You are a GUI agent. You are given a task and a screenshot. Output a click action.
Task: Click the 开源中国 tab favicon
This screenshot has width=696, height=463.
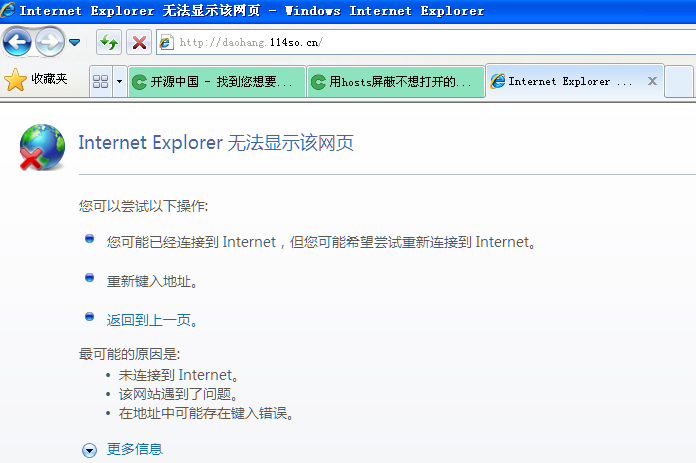(139, 82)
